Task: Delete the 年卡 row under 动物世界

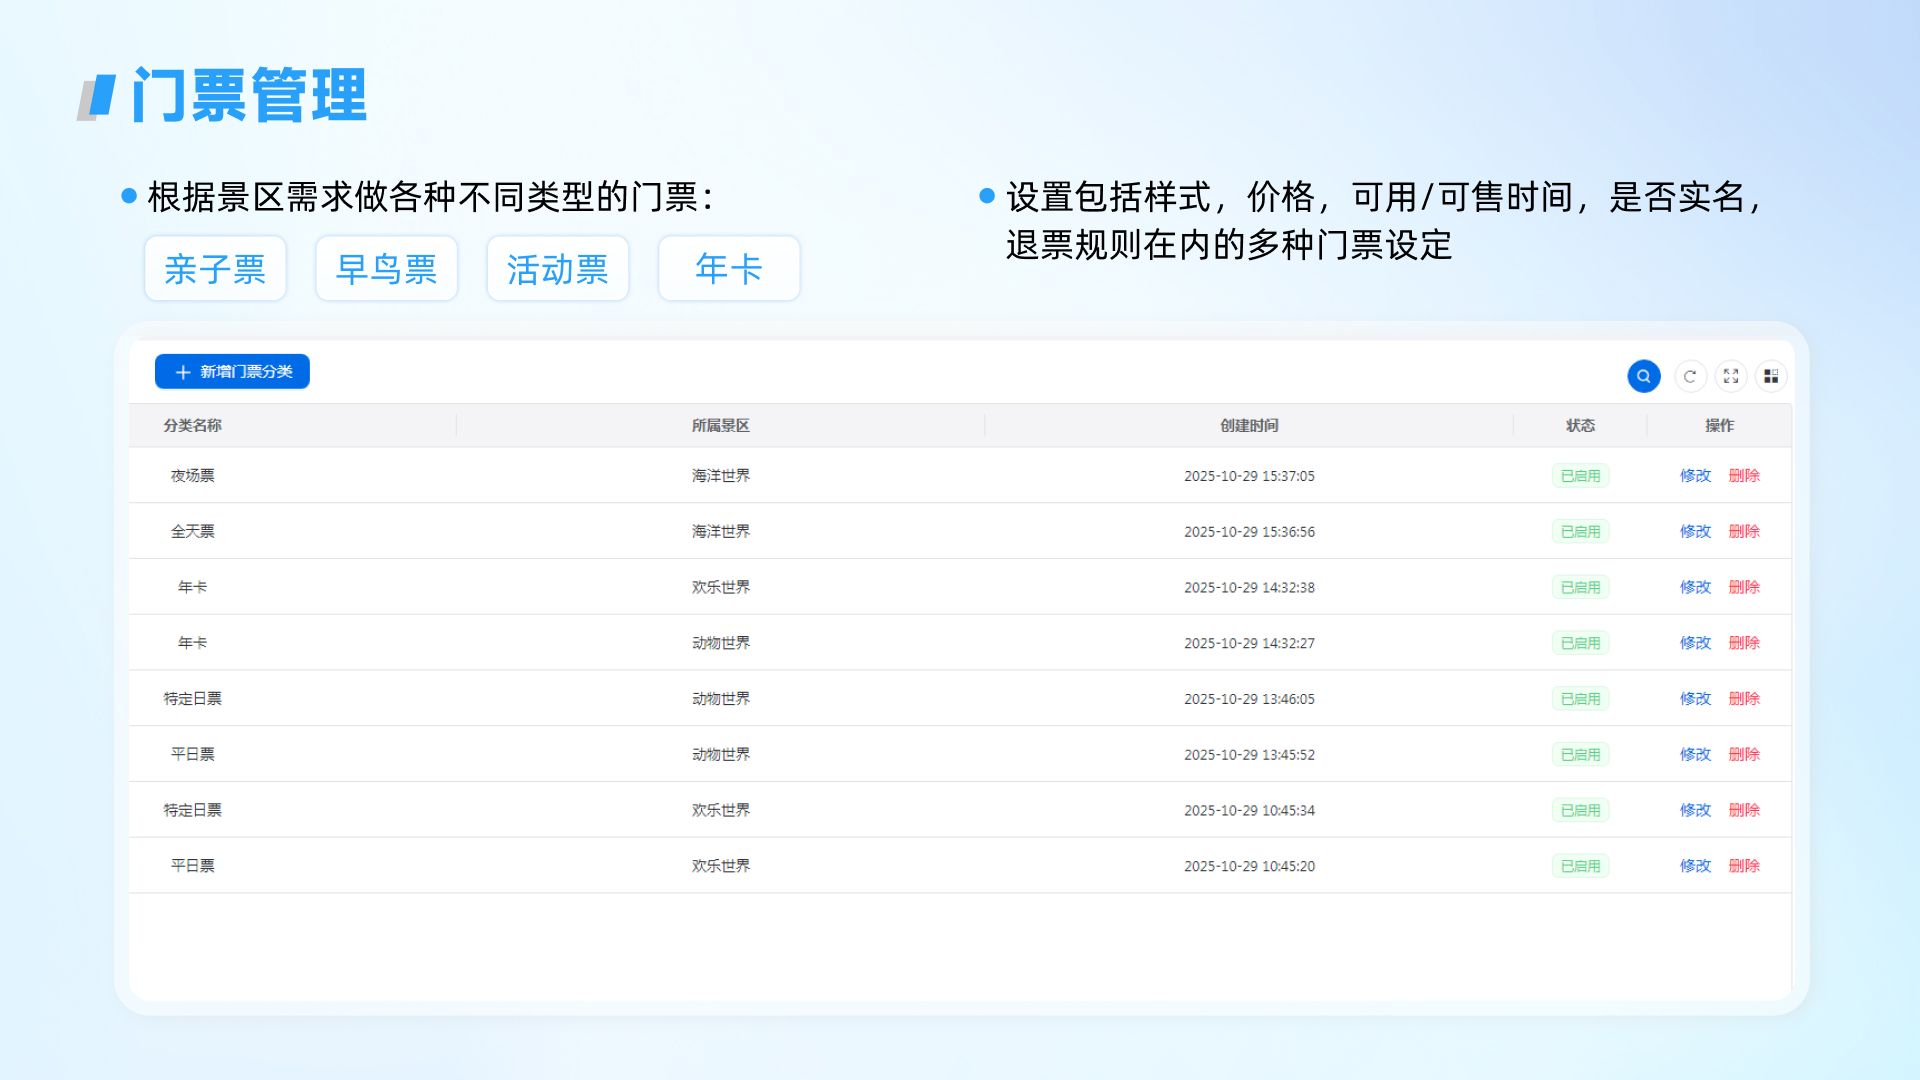Action: click(x=1744, y=643)
